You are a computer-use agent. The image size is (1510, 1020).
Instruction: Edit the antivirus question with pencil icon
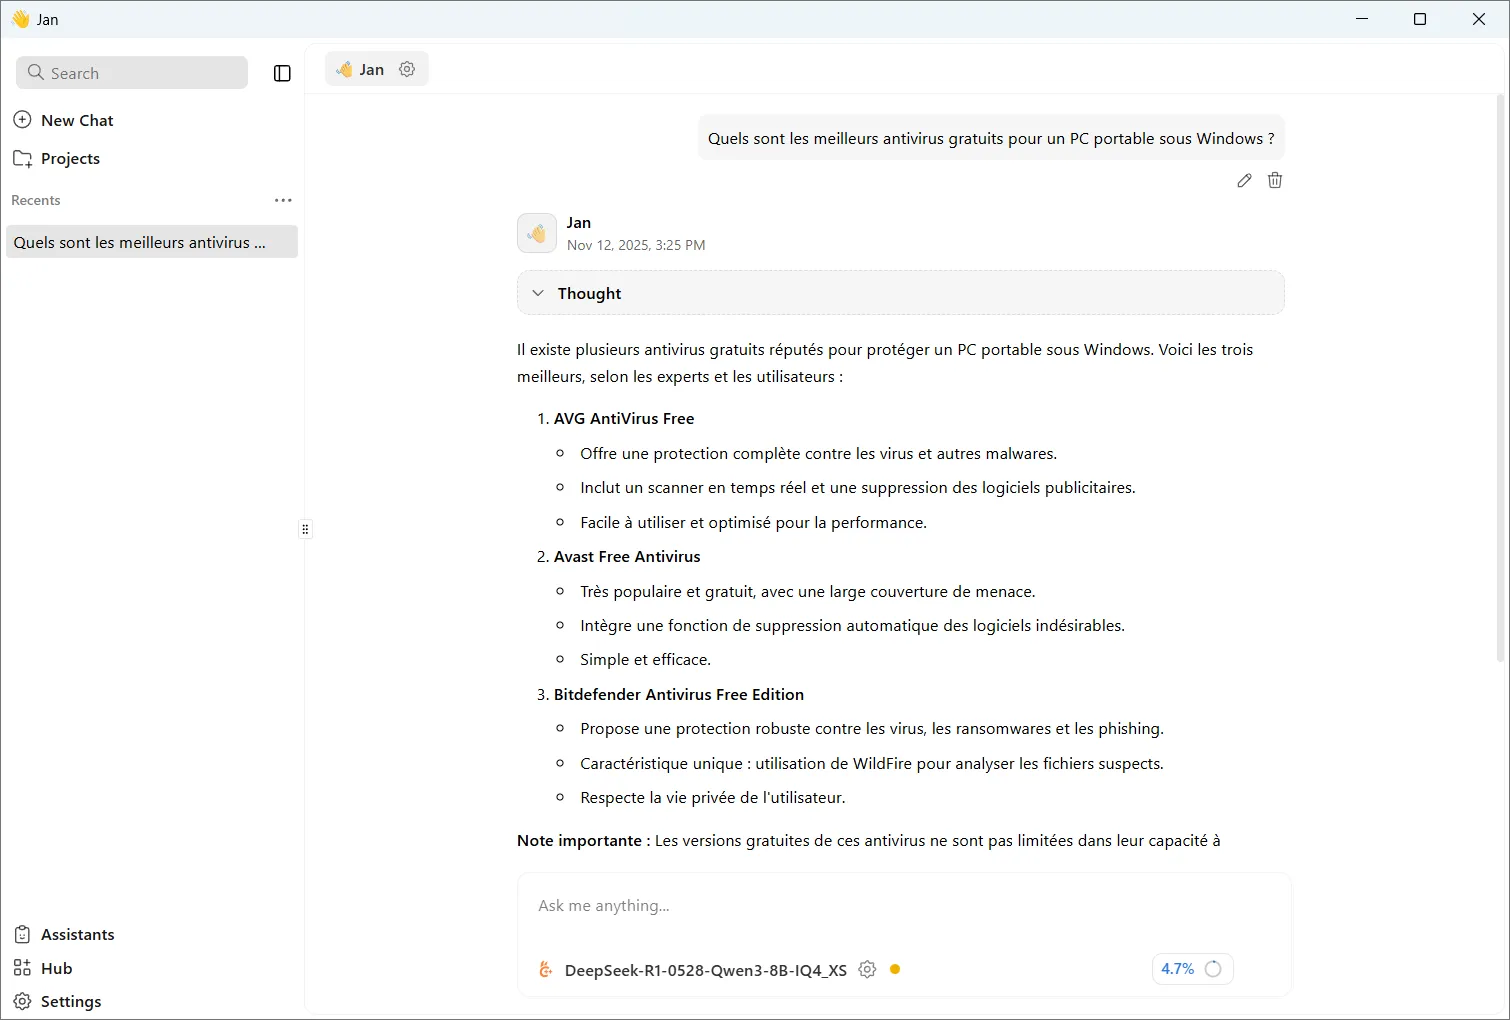[x=1243, y=180]
